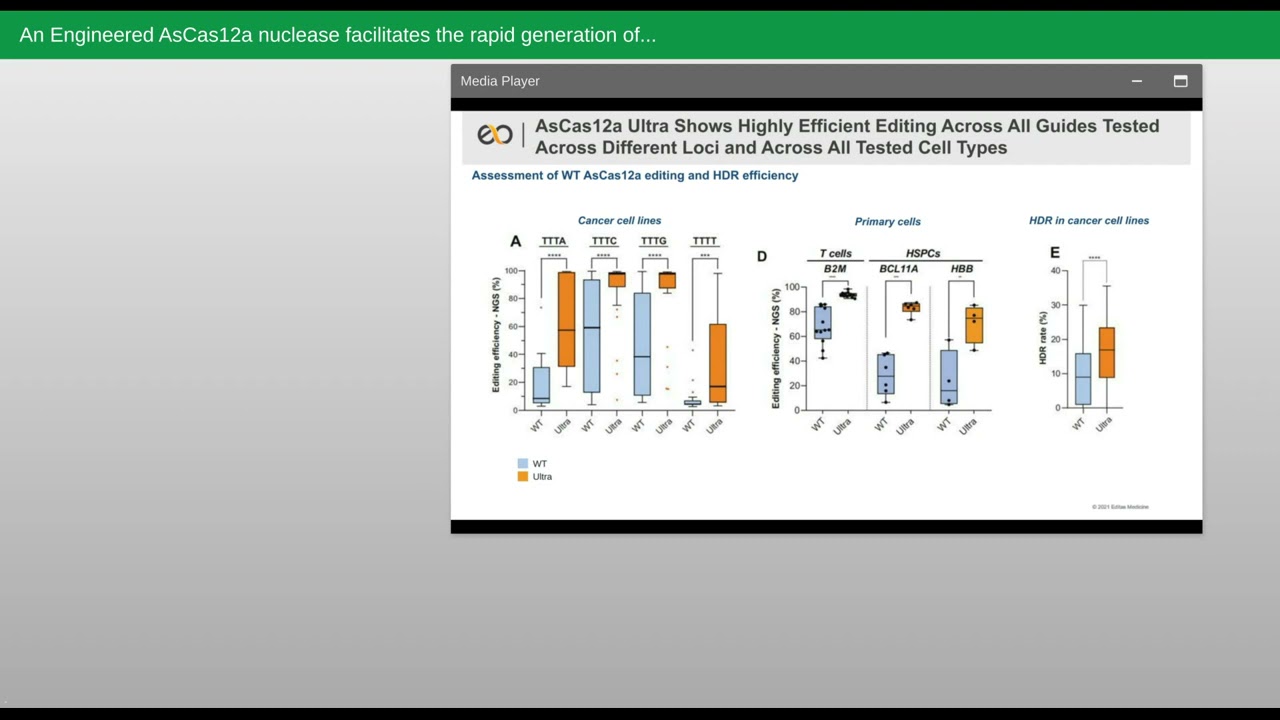
Task: Click the TTTT label in panel A
Action: pyautogui.click(x=704, y=241)
